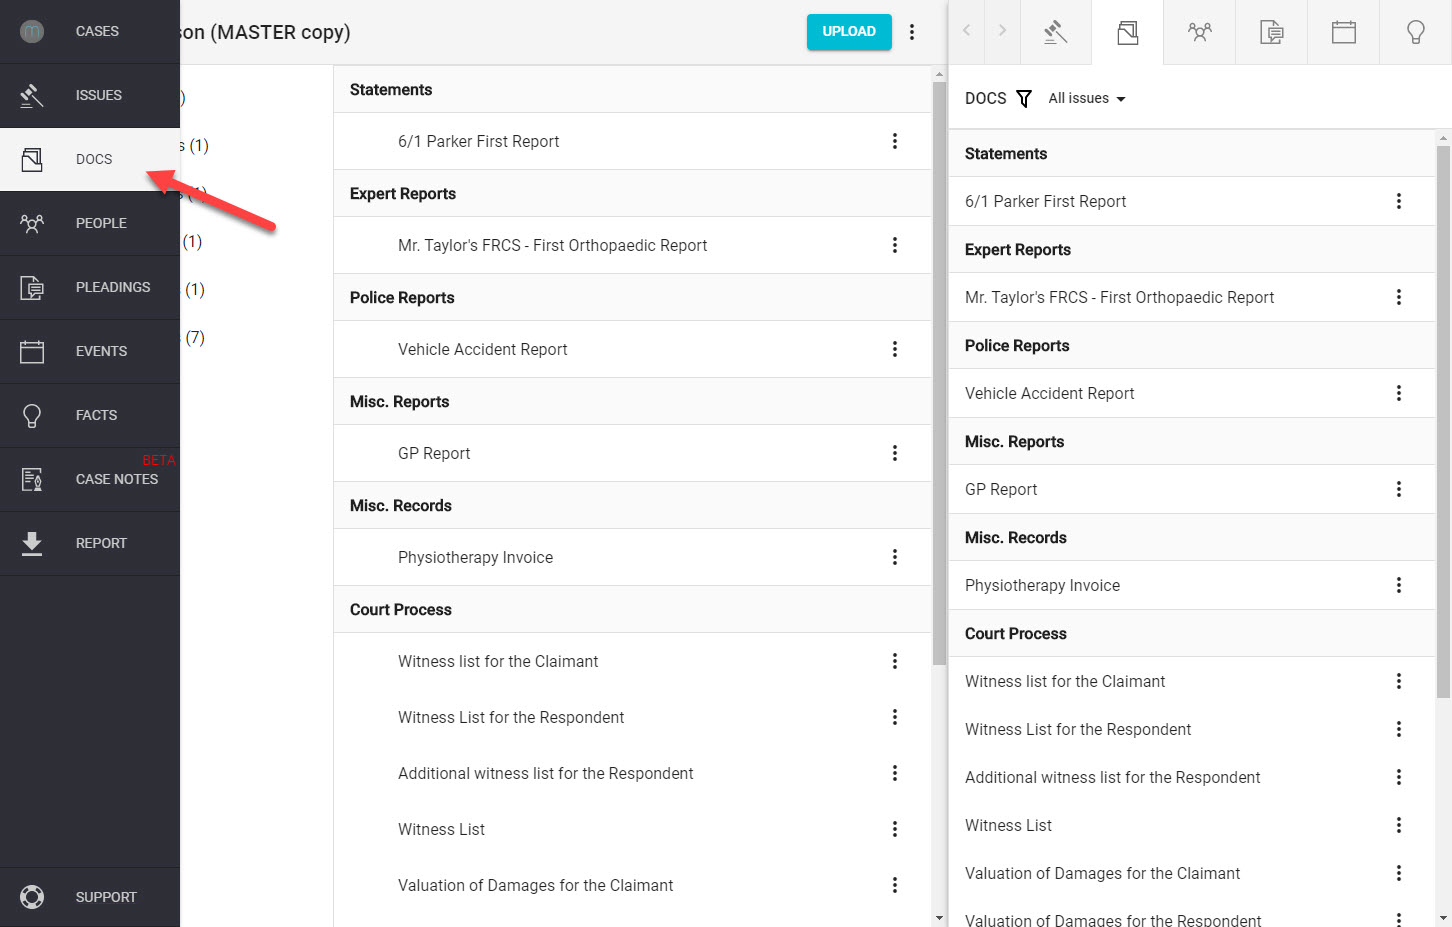Click the filter funnel icon beside DOCS
Screen dimensions: 1452x927
tap(1024, 98)
